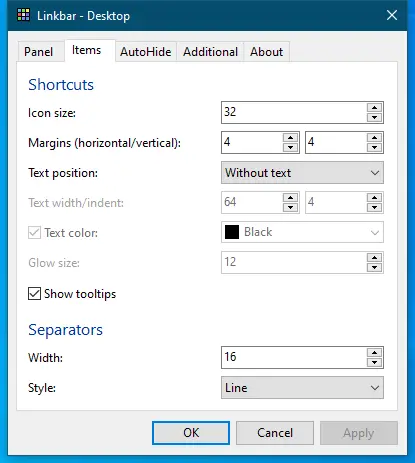Image resolution: width=415 pixels, height=463 pixels.
Task: Decrease Icon size with down arrow
Action: coord(374,117)
